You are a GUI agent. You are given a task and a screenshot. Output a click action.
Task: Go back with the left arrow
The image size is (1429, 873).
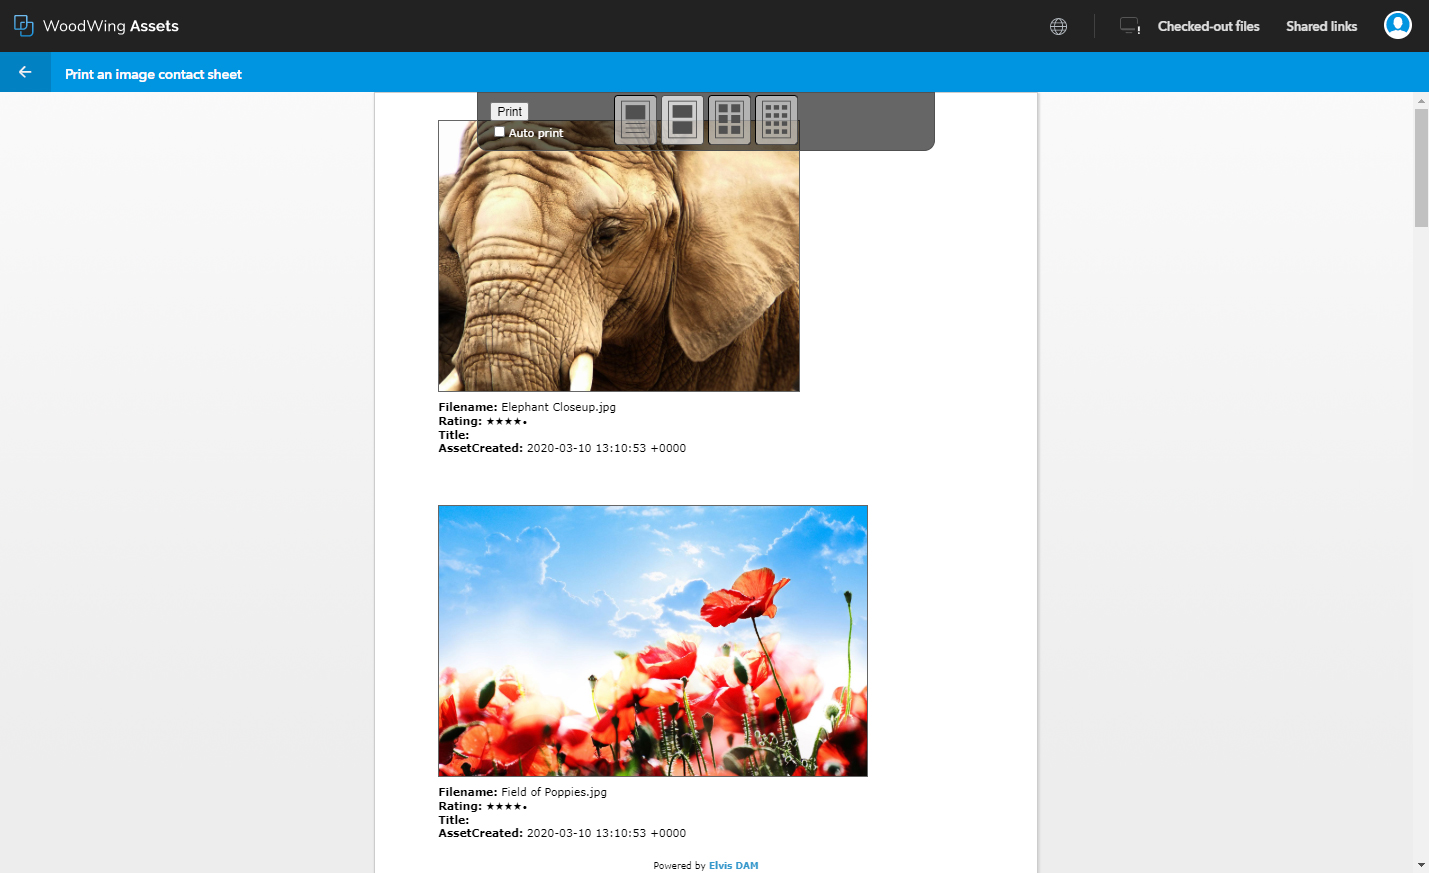click(25, 72)
